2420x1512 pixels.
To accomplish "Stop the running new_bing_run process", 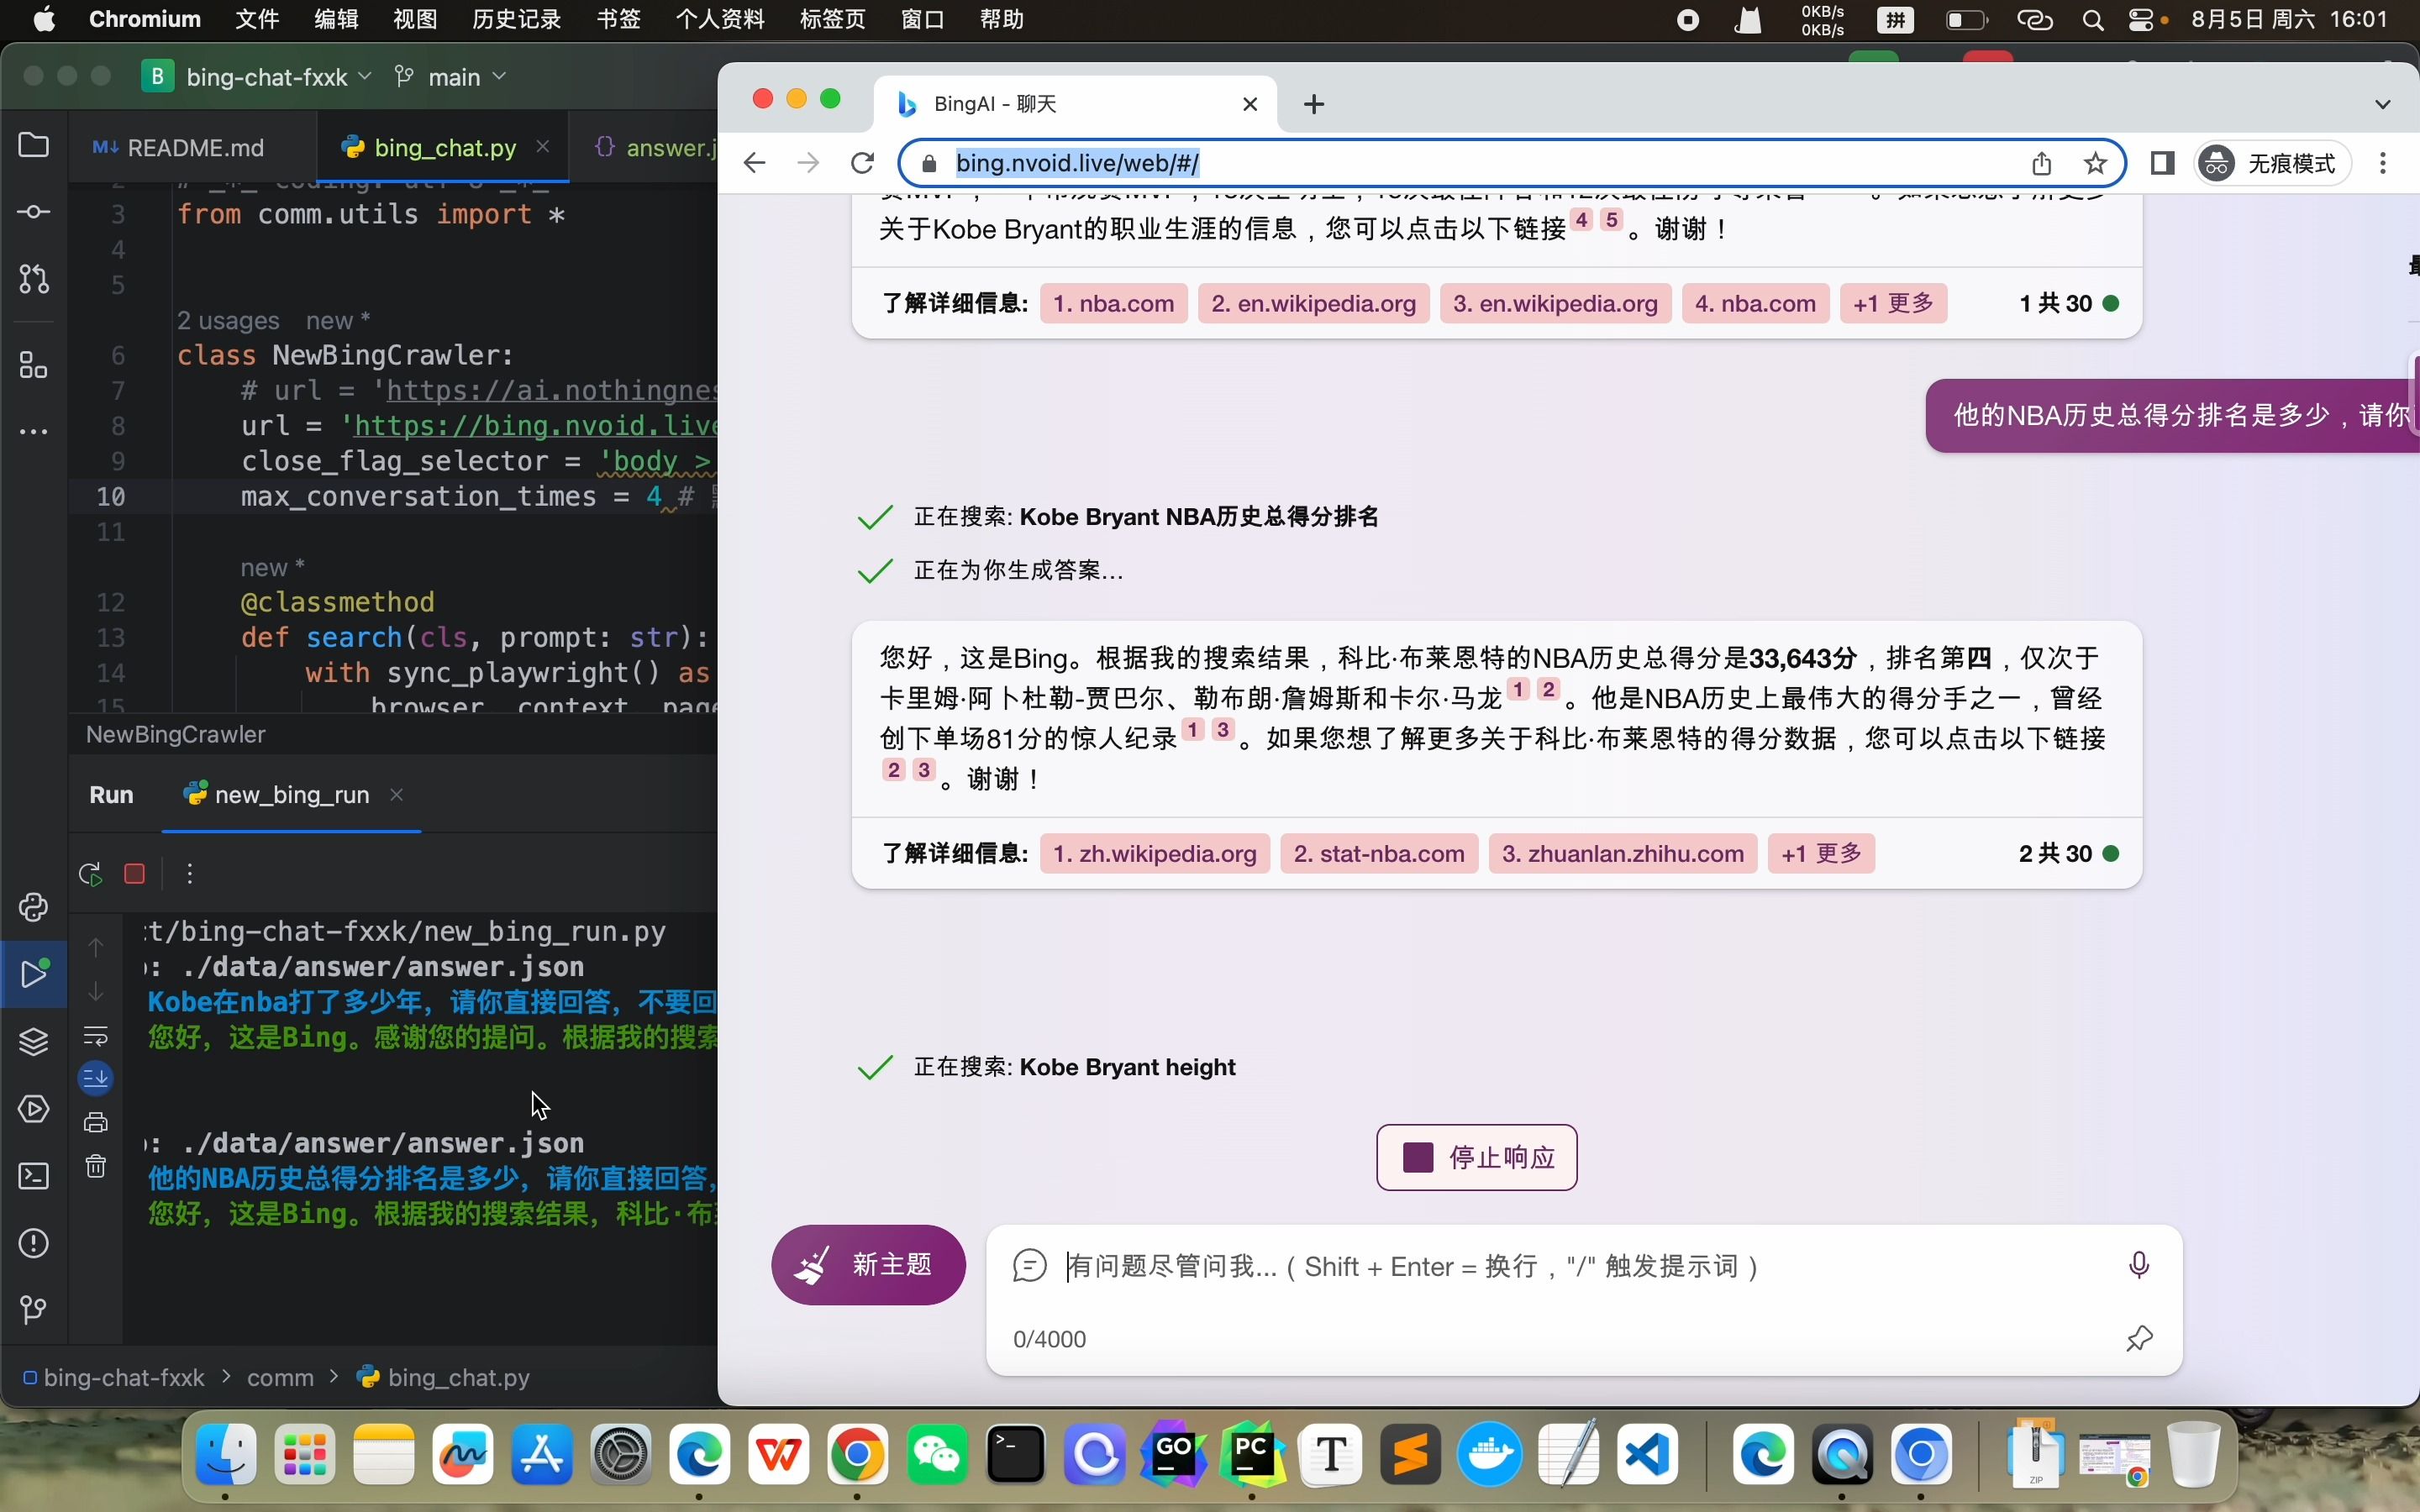I will [135, 874].
